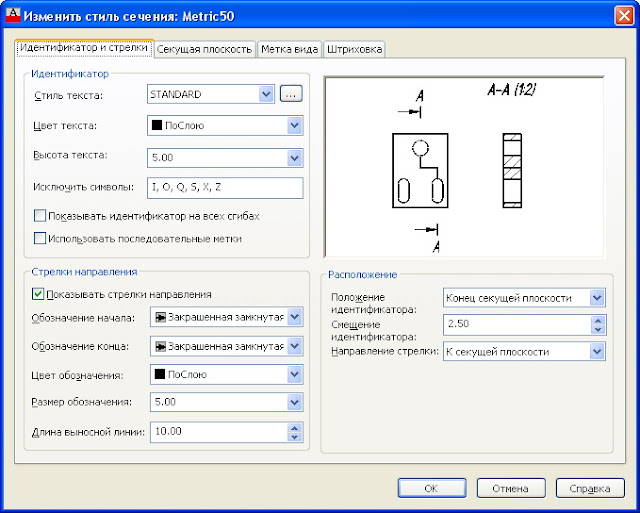Expand the Положение идентификатора dropdown
The width and height of the screenshot is (640, 513).
(597, 298)
